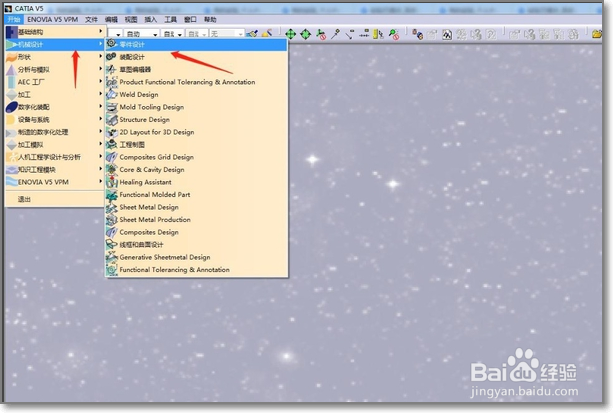Image resolution: width=613 pixels, height=413 pixels.
Task: Open Sheet Metal Design workbench
Action: (197, 207)
